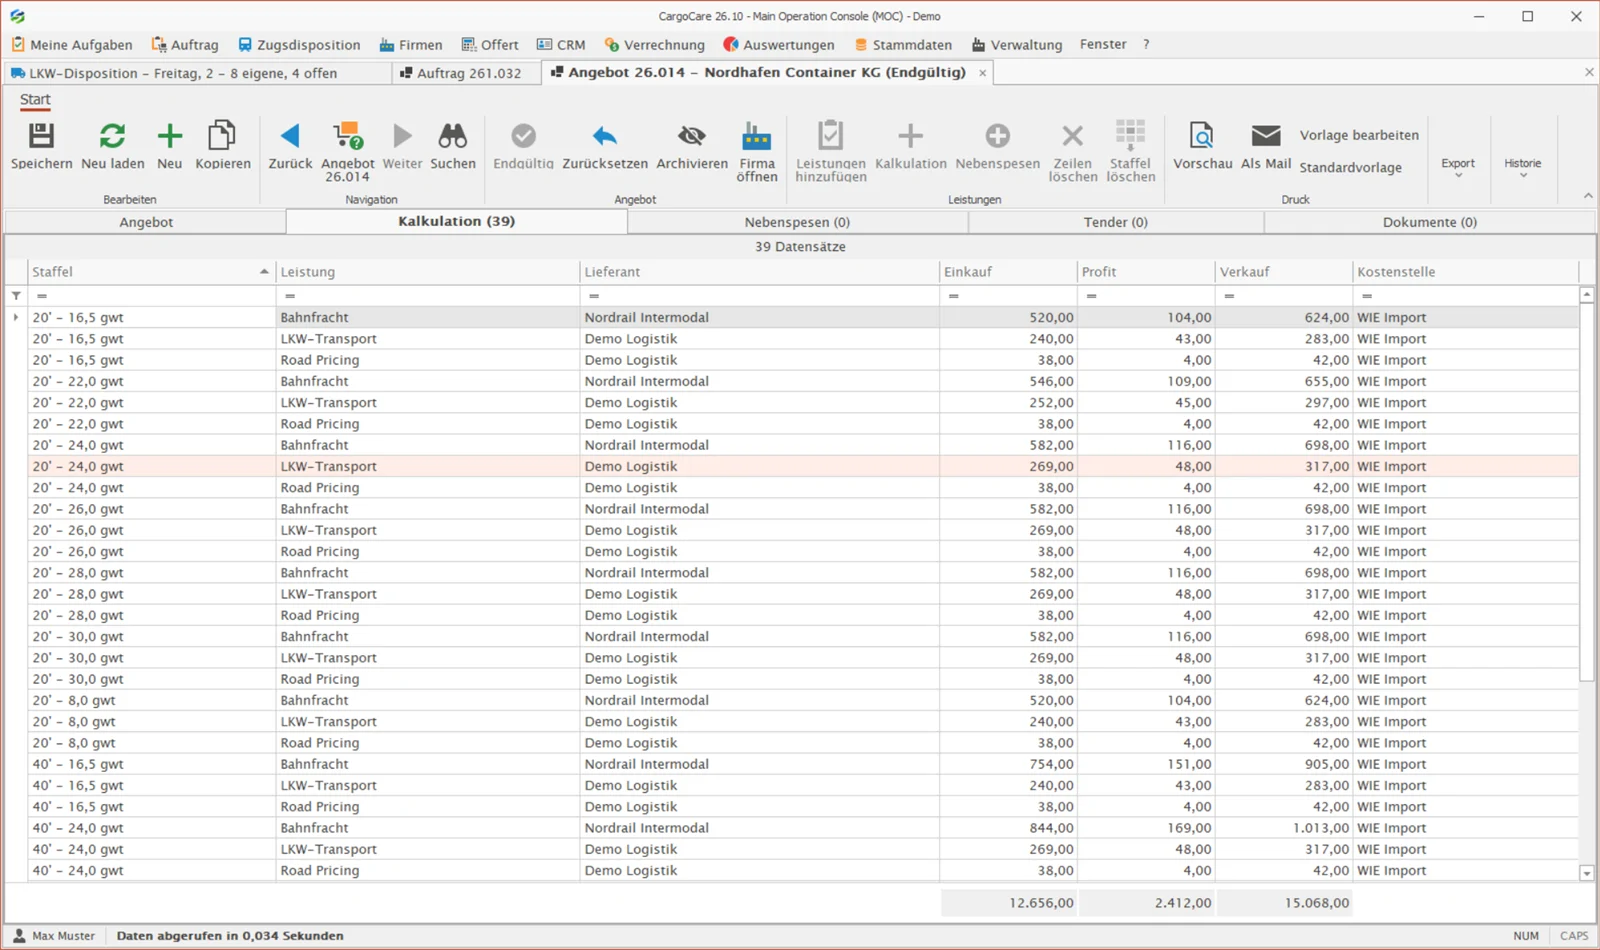Viewport: 1600px width, 950px height.
Task: Switch to the Dokumente (0) tab
Action: [1429, 222]
